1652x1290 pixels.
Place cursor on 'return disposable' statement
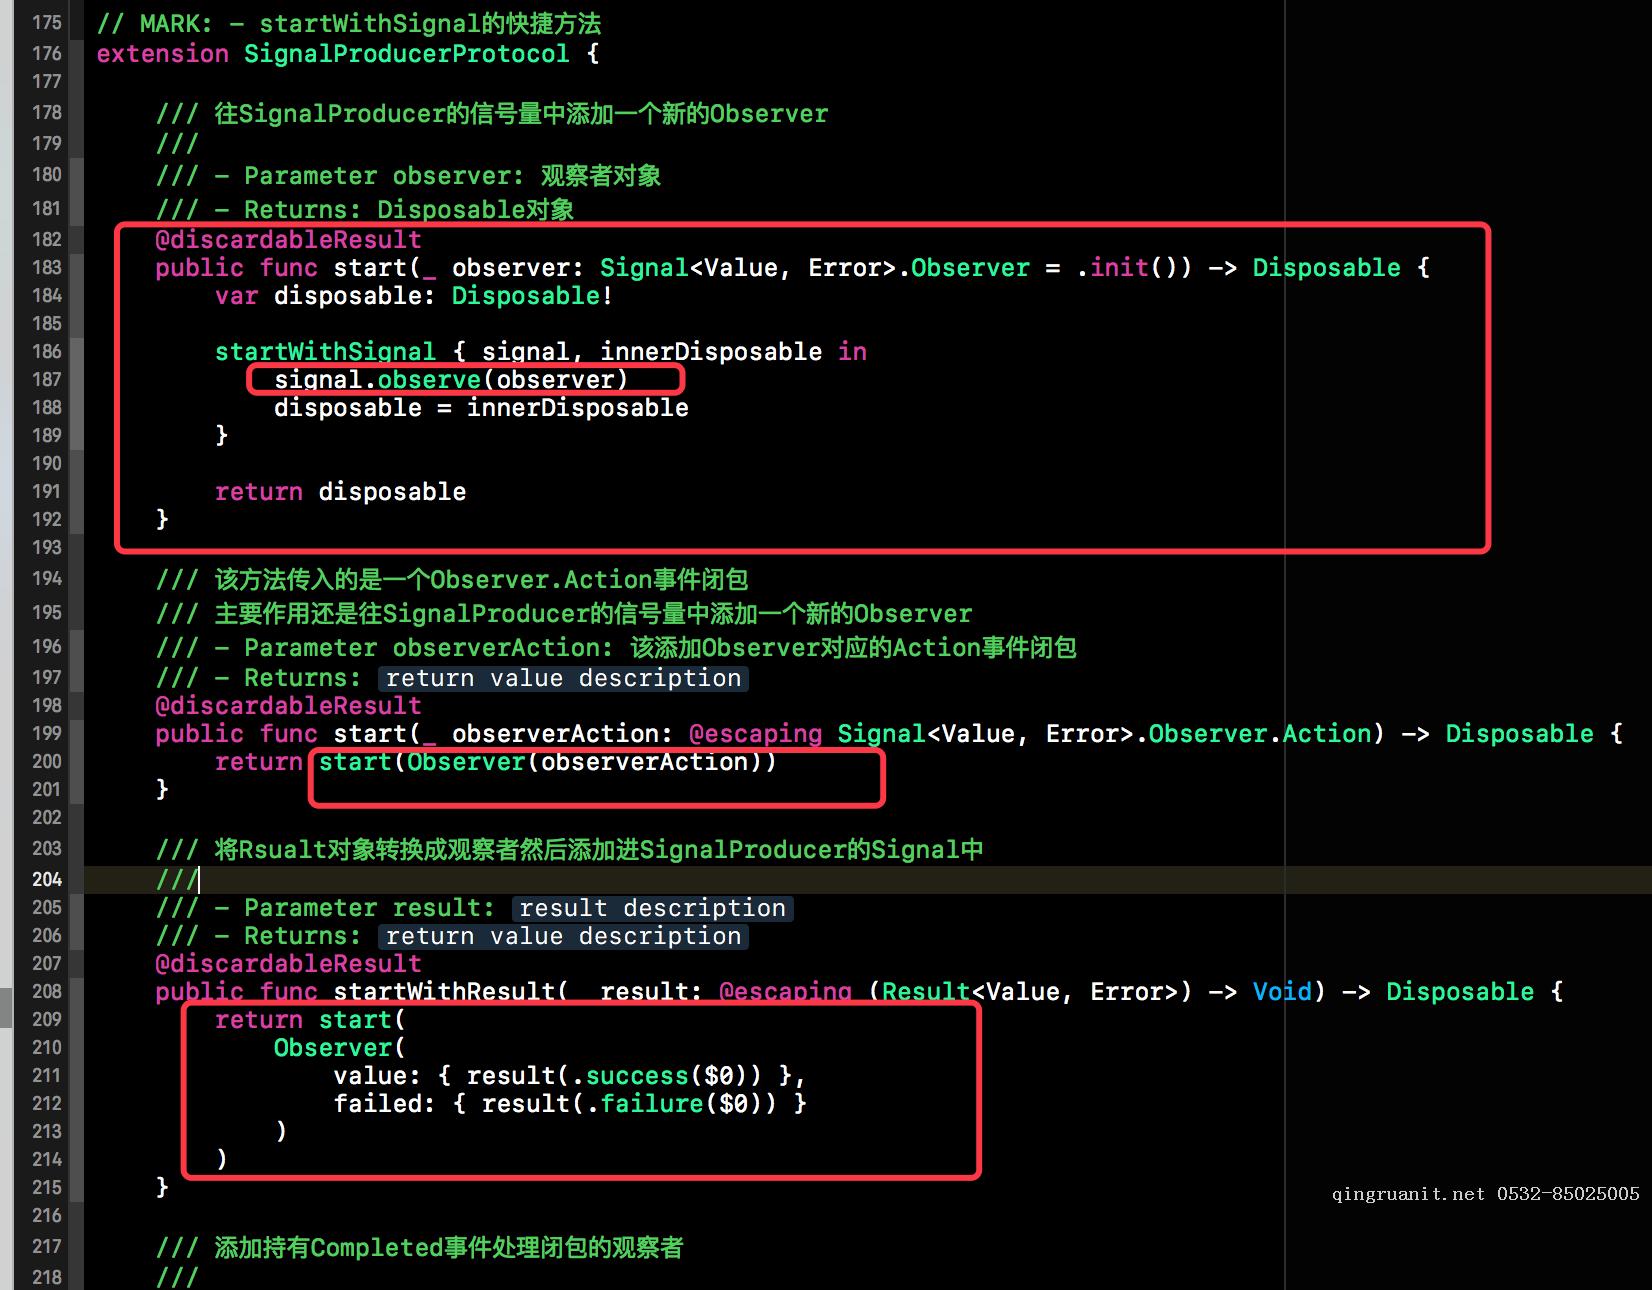[x=340, y=492]
